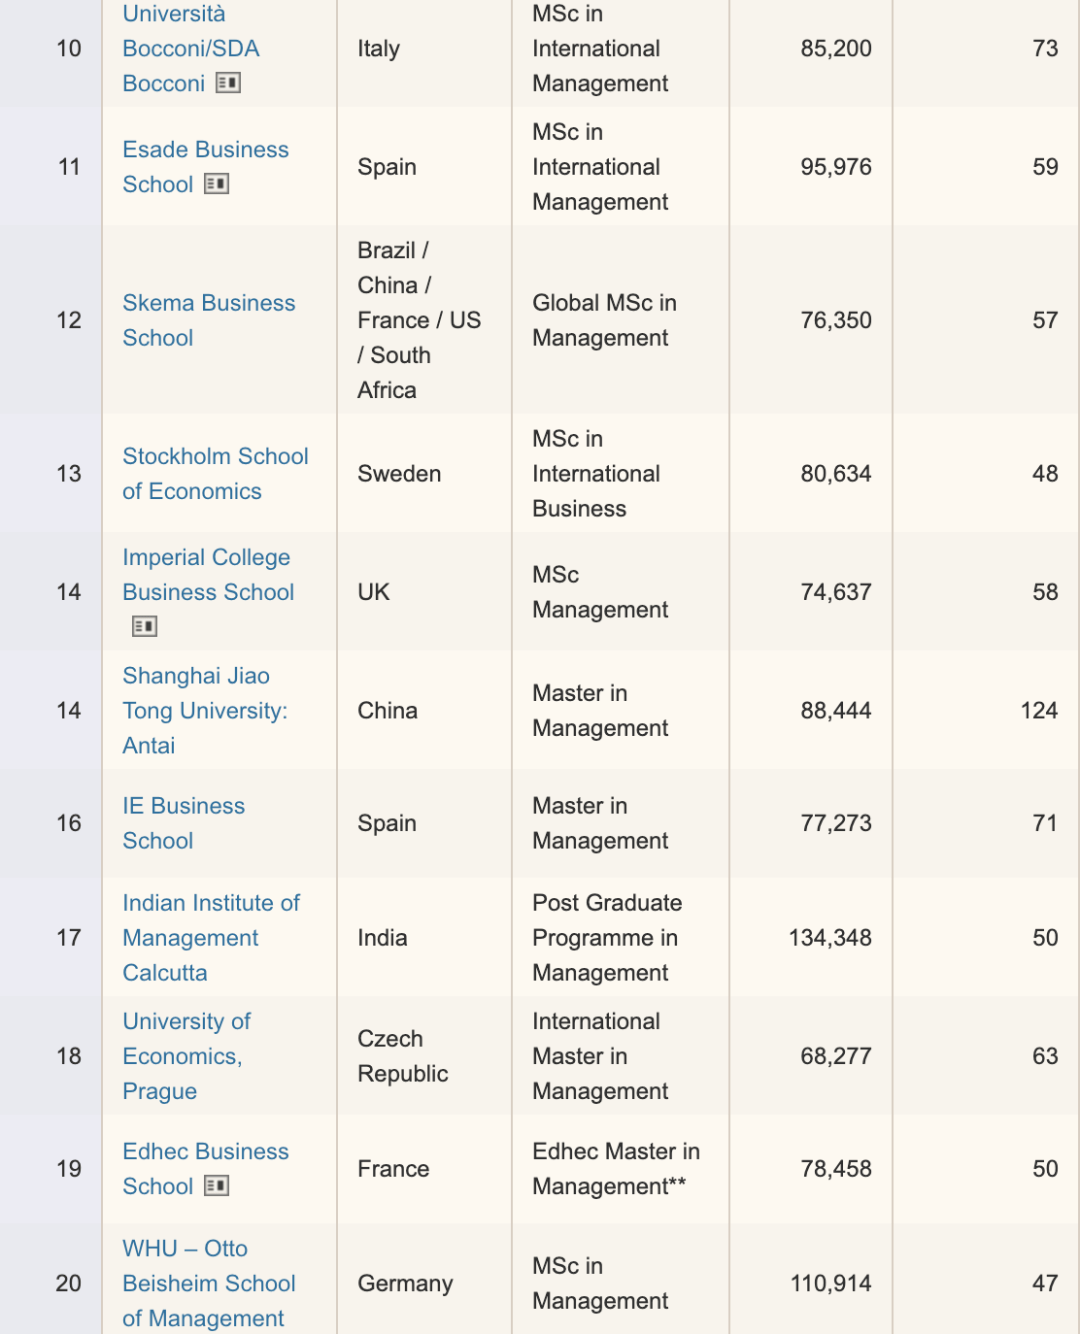
Task: Click the rank 12 cell
Action: 69,320
